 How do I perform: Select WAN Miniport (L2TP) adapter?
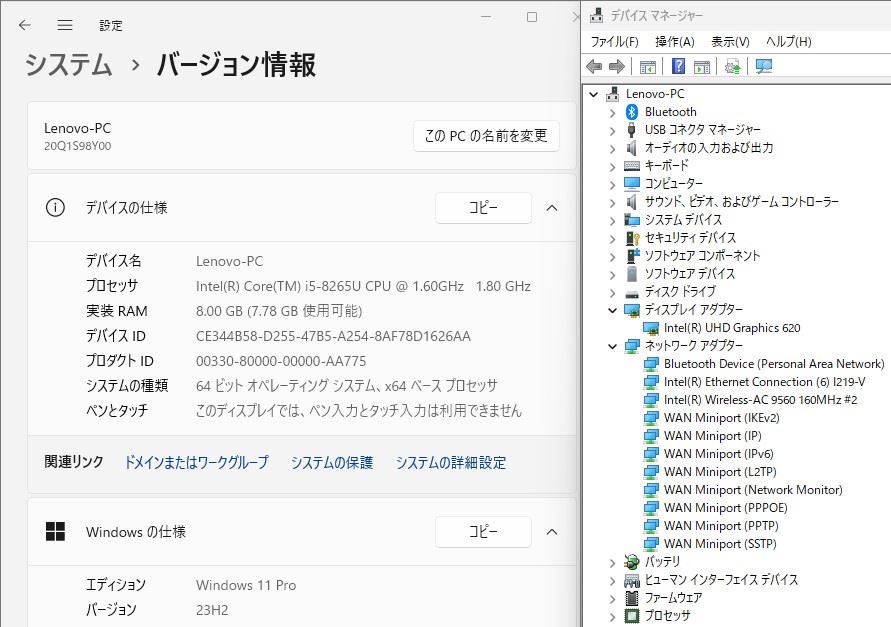(x=720, y=472)
